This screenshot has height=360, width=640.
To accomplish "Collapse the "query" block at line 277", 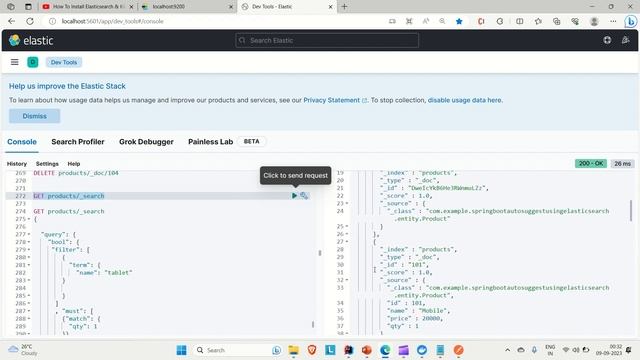I will [29, 234].
